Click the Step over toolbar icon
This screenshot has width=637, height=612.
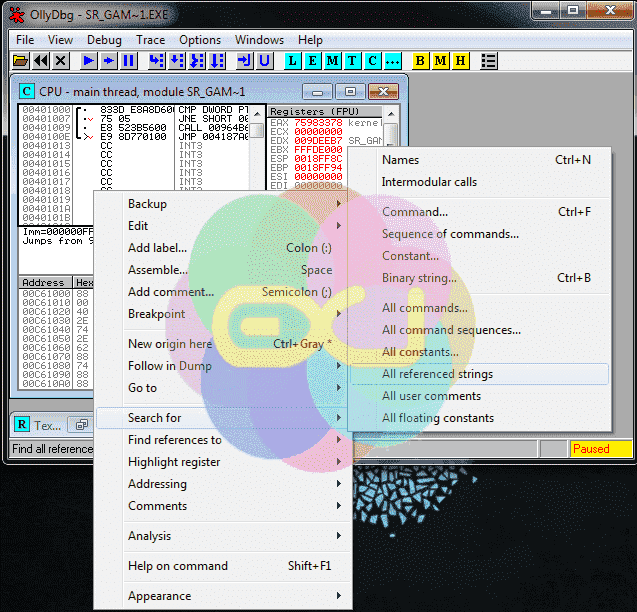177,61
